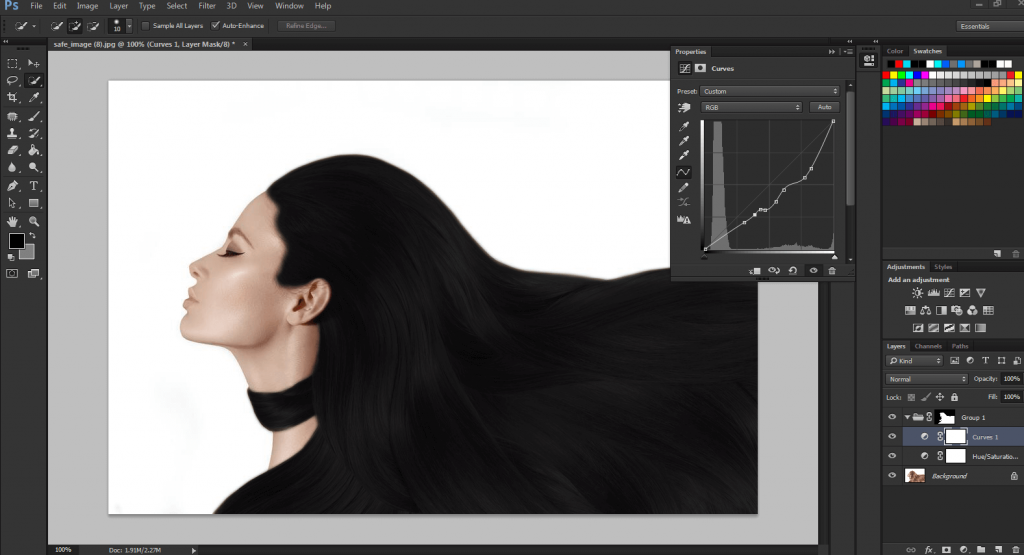Close the safe_image (8).jpg document tab
The height and width of the screenshot is (555, 1024).
246,44
